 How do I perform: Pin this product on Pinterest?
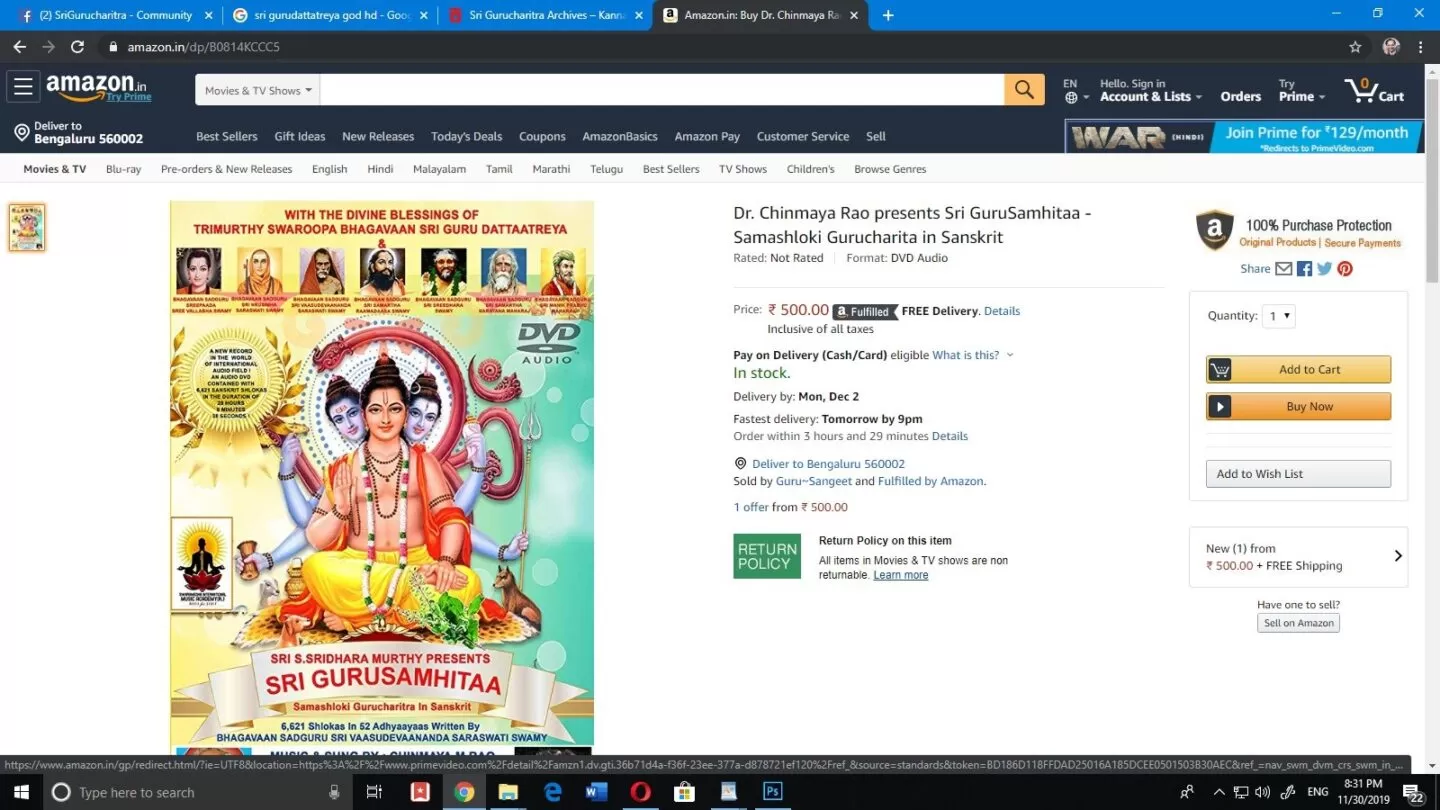pyautogui.click(x=1345, y=268)
